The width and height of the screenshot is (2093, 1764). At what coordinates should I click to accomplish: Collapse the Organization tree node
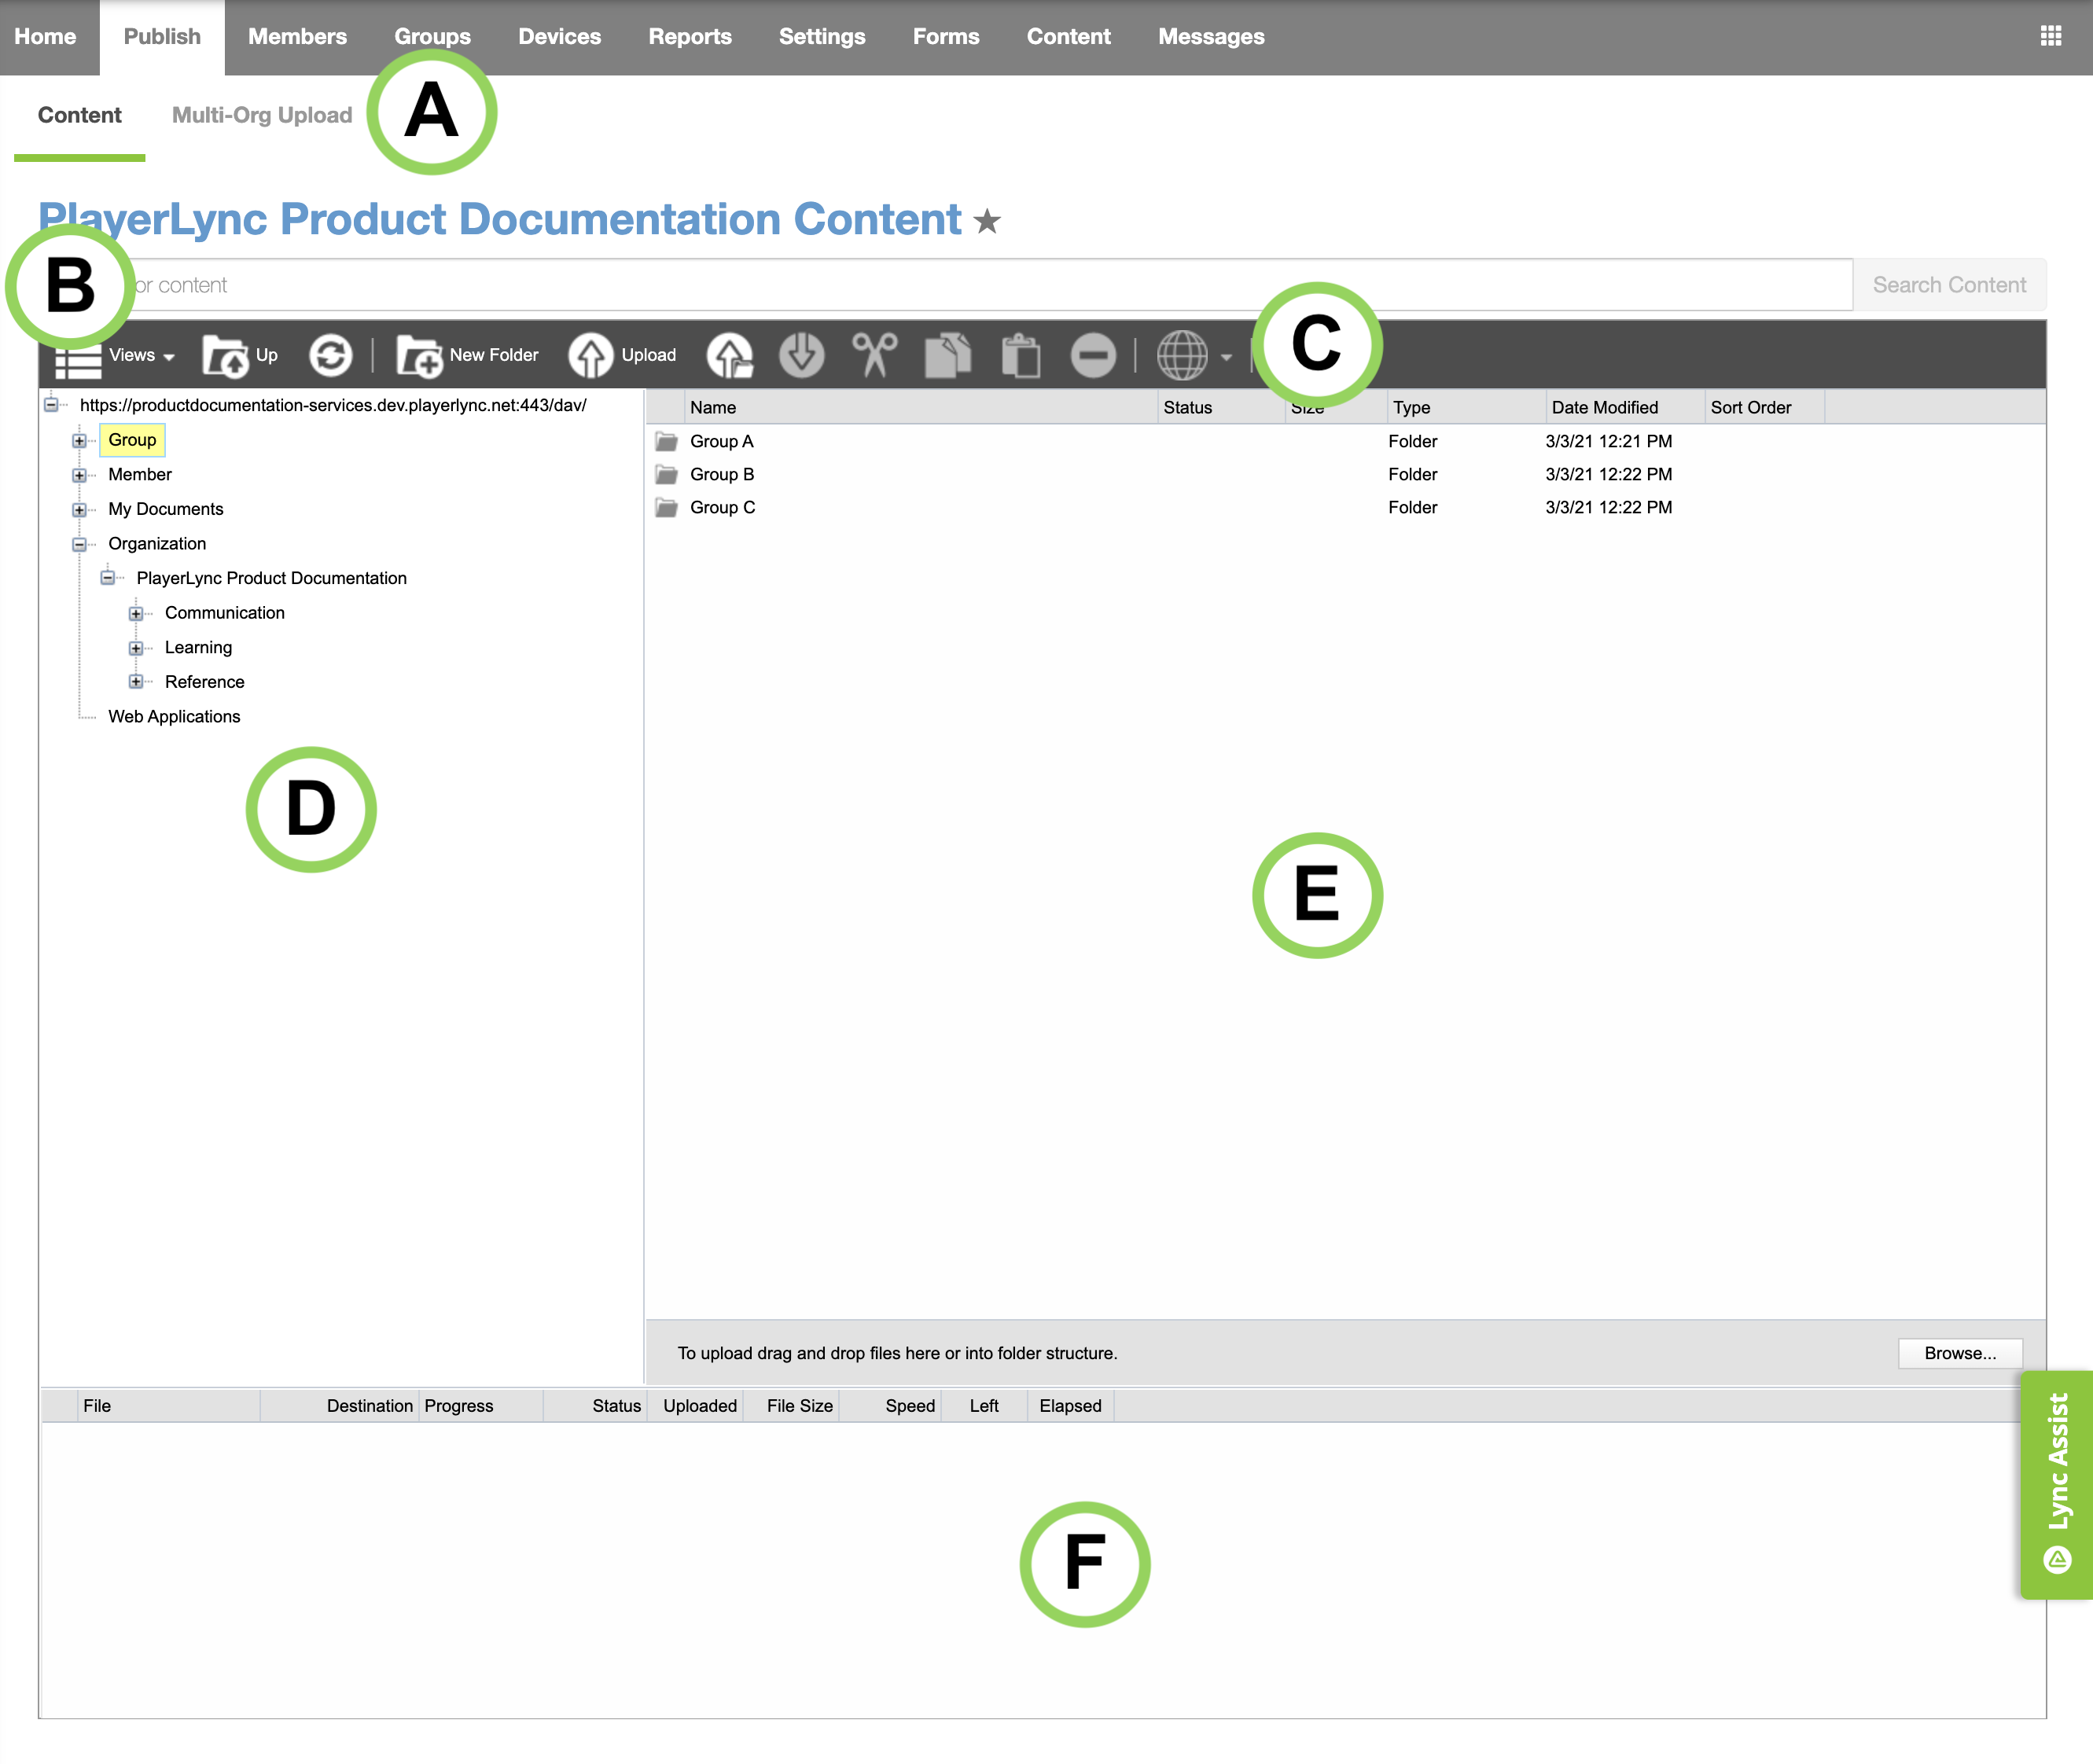tap(79, 544)
